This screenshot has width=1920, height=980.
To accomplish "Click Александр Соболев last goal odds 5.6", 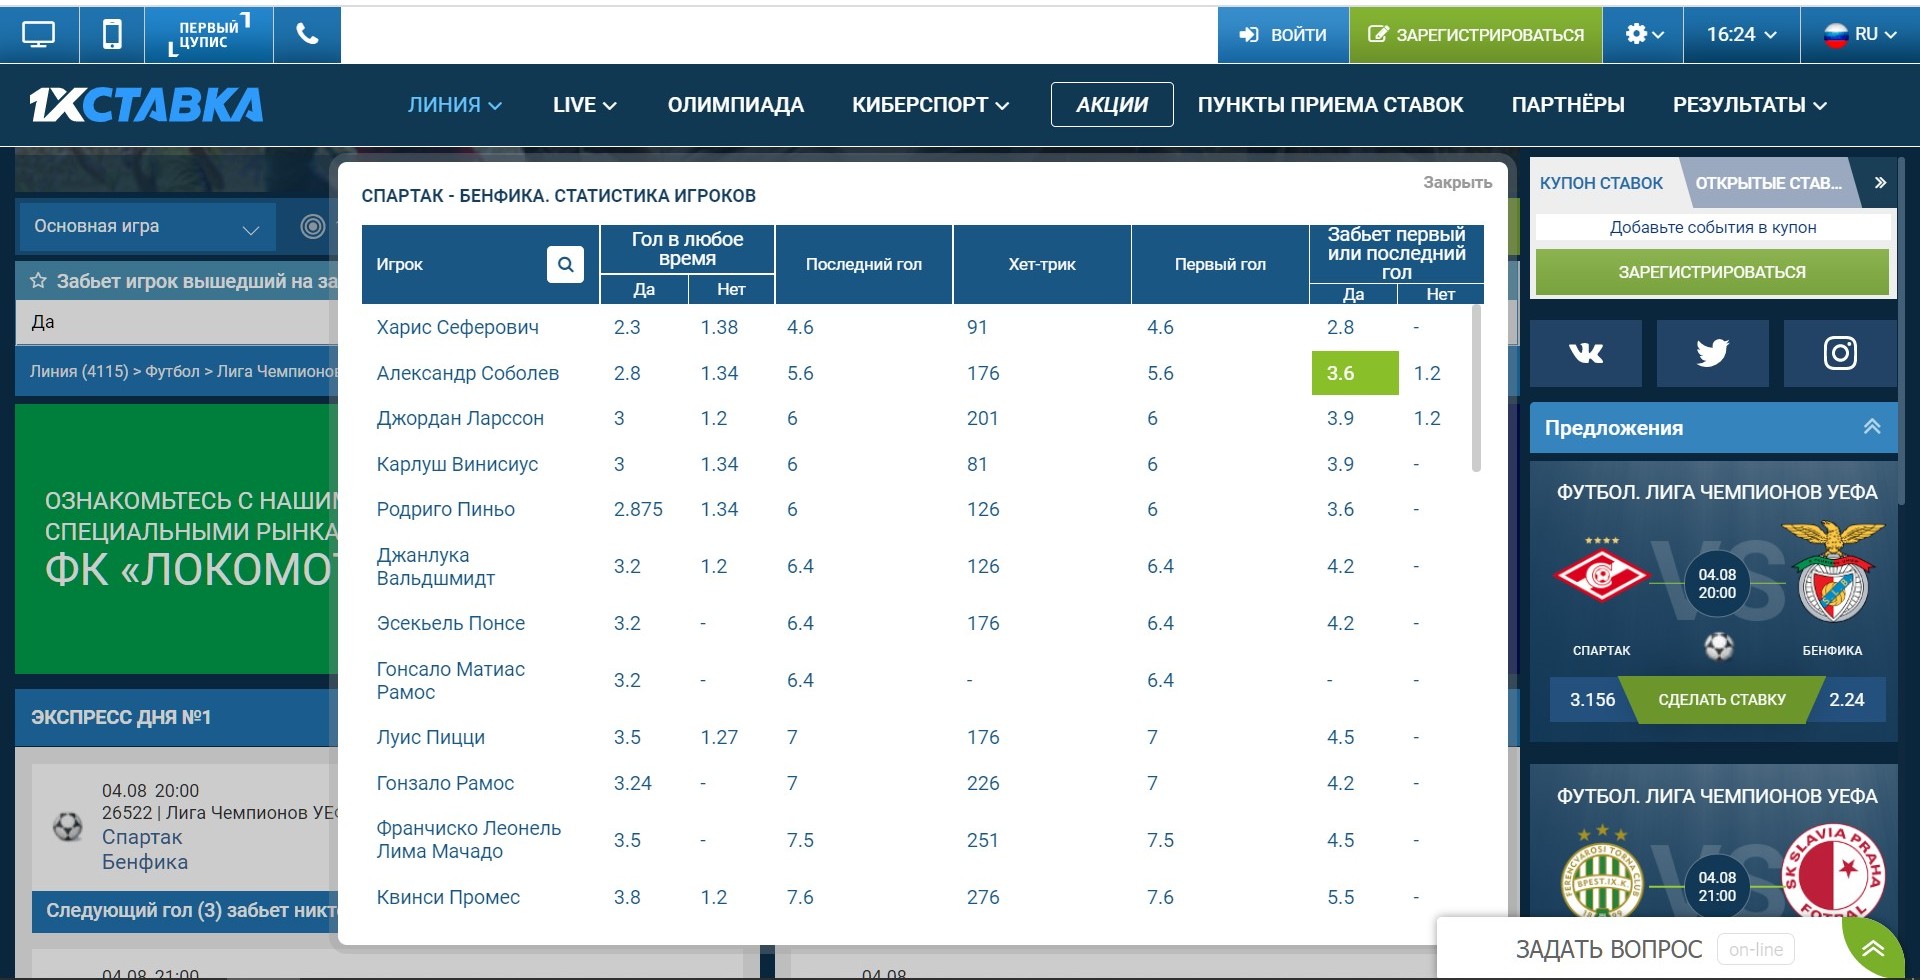I will [x=800, y=373].
